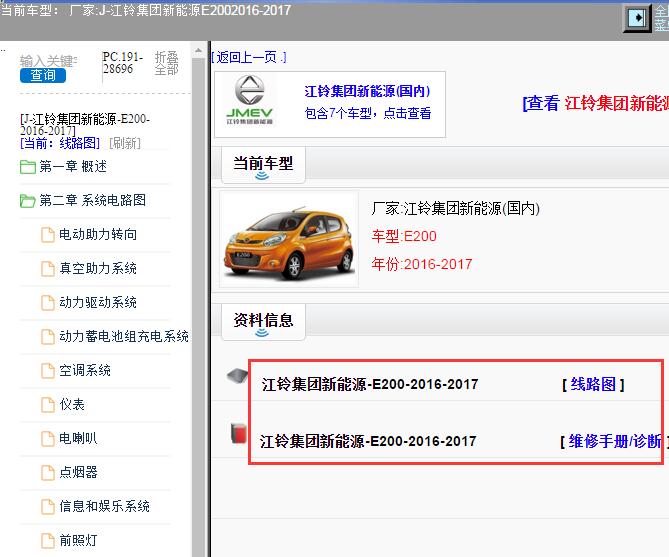This screenshot has width=669, height=557.
Task: Click the PC.191-28696 text
Action: [123, 63]
